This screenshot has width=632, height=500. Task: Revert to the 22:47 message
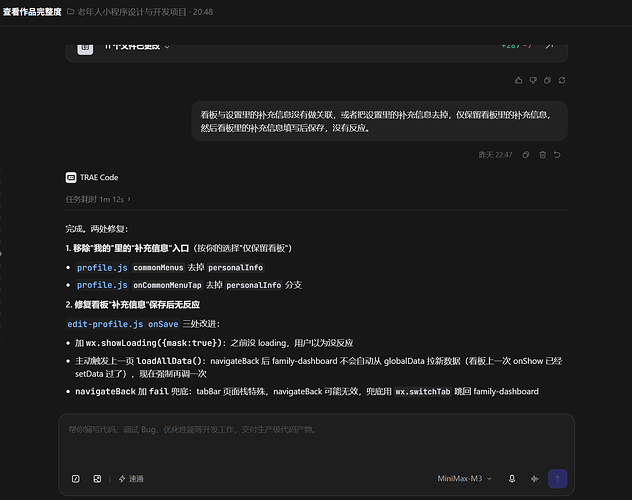pos(557,155)
